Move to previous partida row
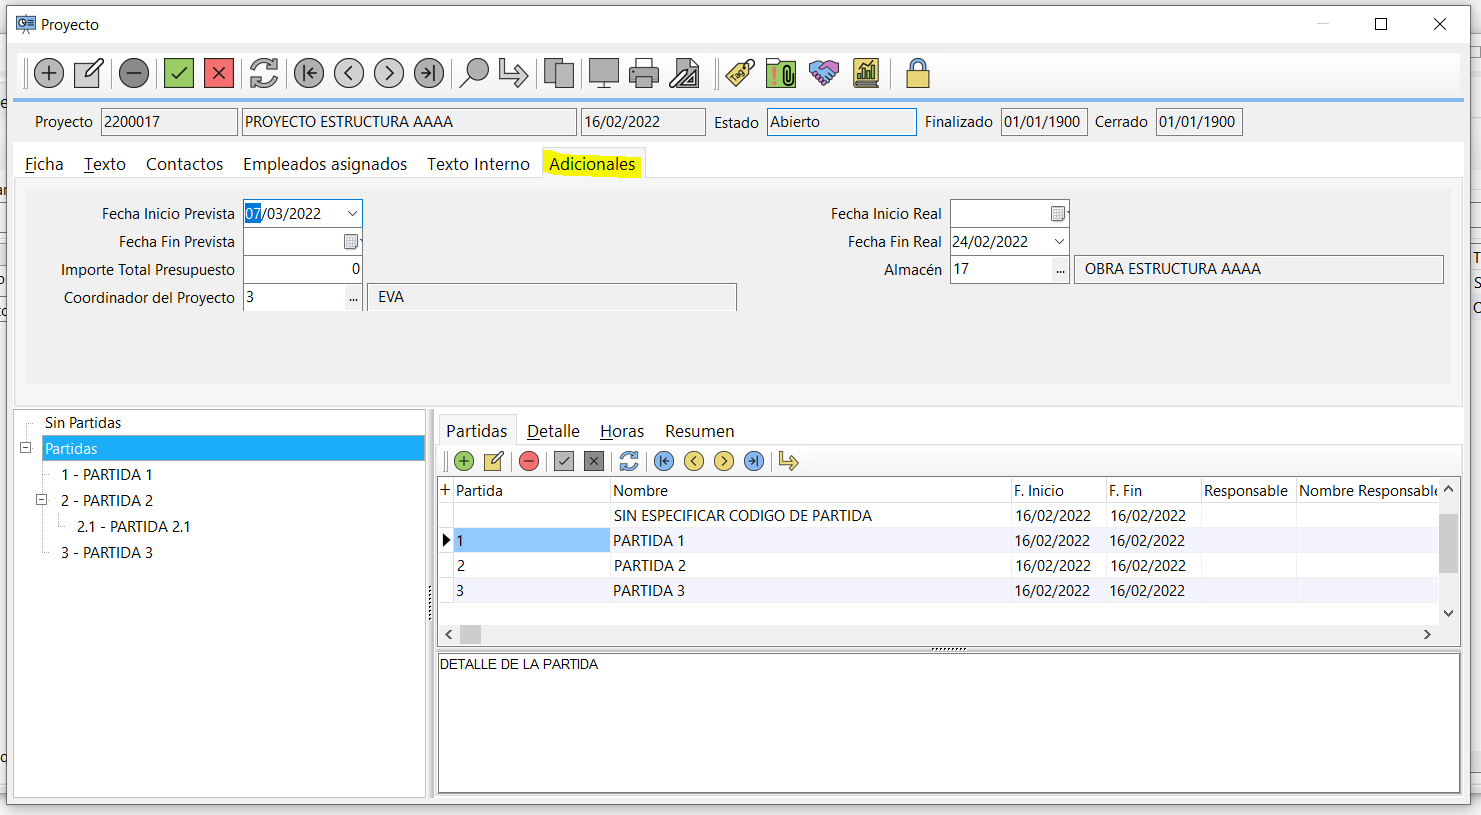This screenshot has height=815, width=1481. (694, 461)
